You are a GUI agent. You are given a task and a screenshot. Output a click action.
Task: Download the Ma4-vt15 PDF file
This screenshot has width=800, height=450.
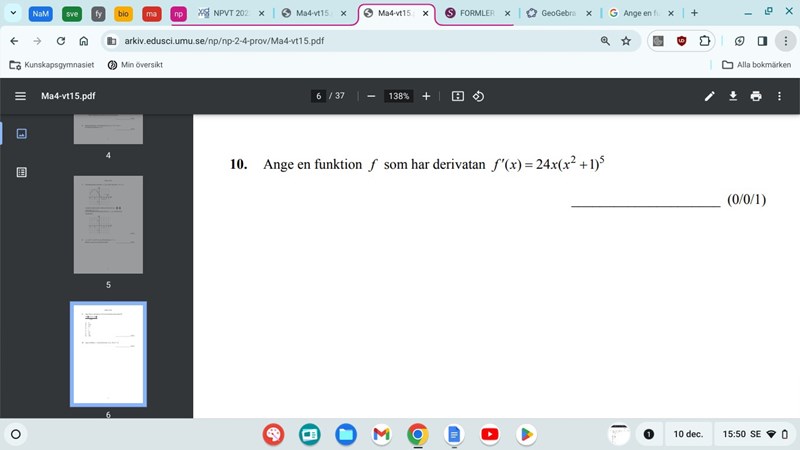733,96
